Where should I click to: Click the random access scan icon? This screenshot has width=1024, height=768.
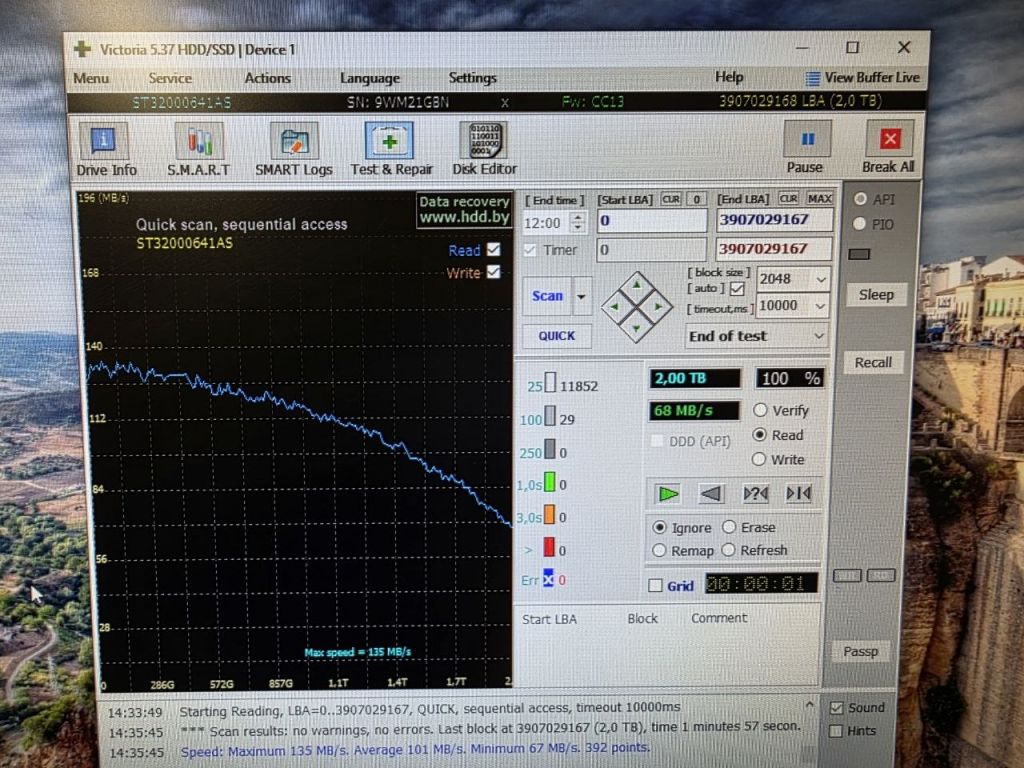pyautogui.click(x=756, y=494)
